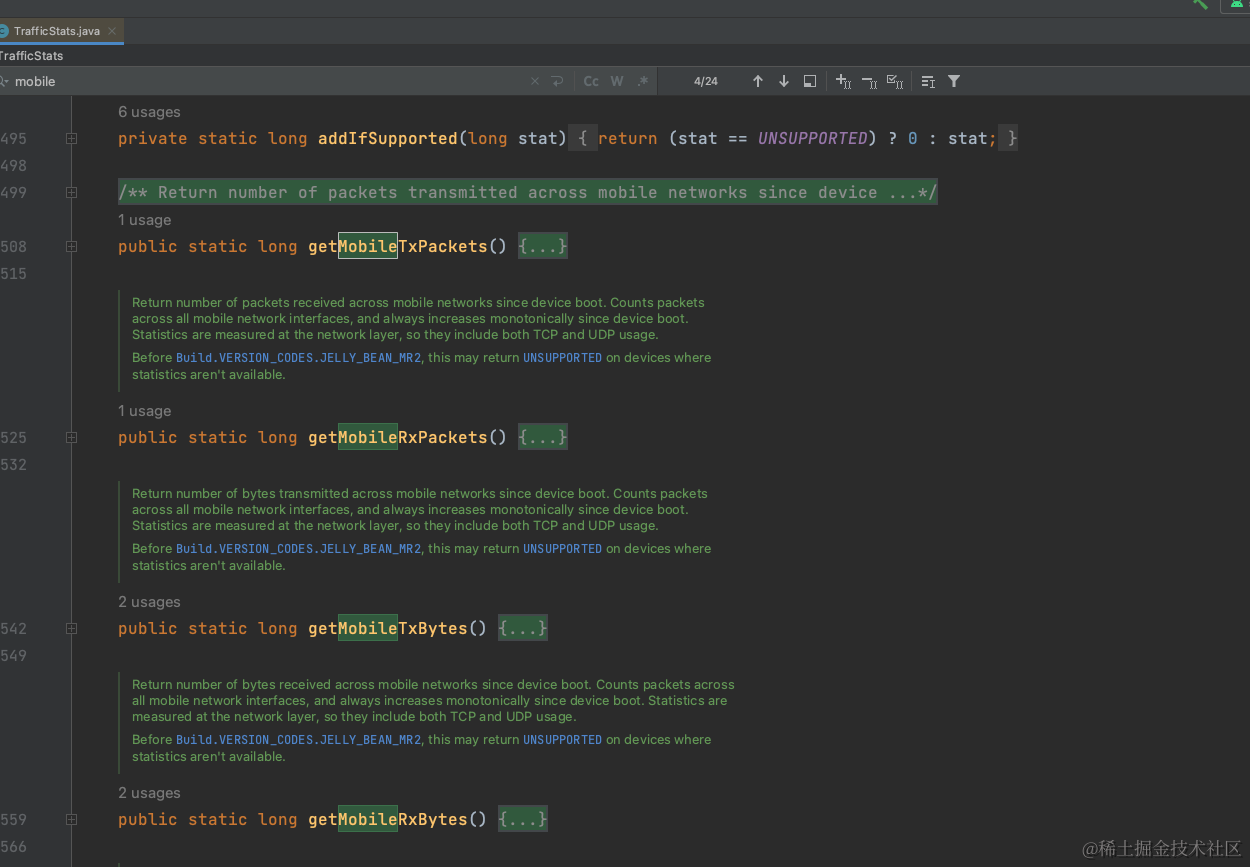The width and height of the screenshot is (1250, 867).
Task: Show '2 usages' above getMobileTxBytes
Action: click(x=149, y=602)
